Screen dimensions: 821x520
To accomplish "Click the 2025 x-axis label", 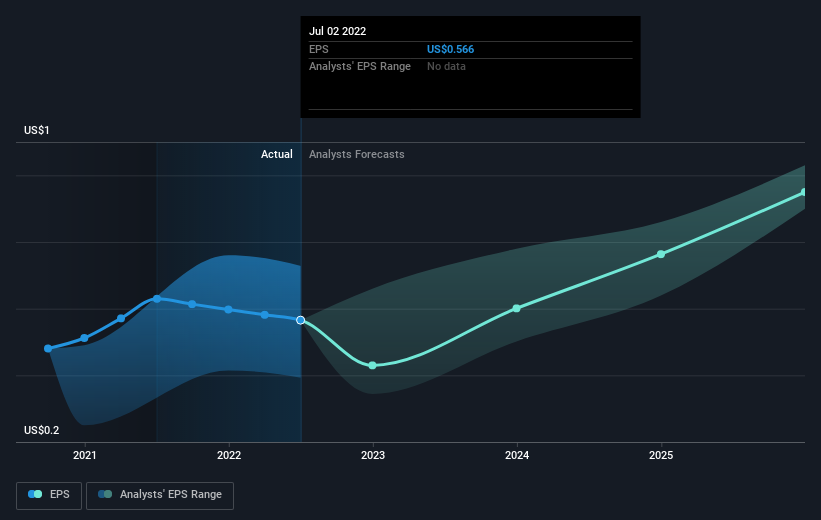I will click(x=661, y=455).
